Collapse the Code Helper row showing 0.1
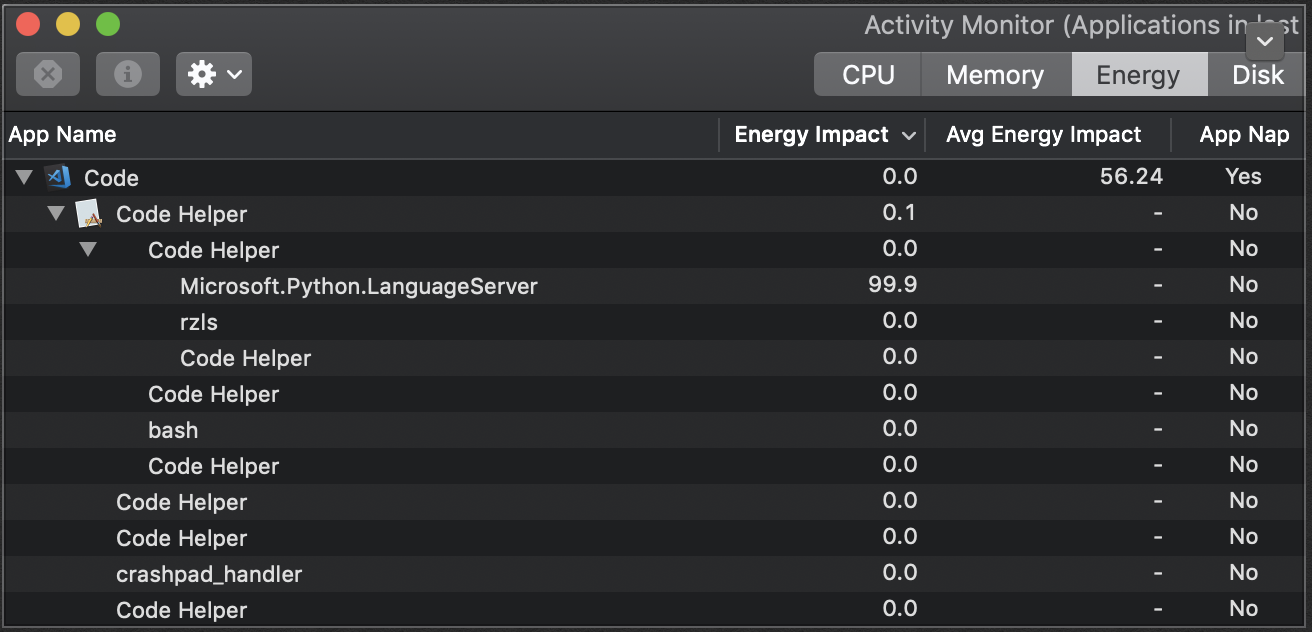The height and width of the screenshot is (632, 1312). 56,213
